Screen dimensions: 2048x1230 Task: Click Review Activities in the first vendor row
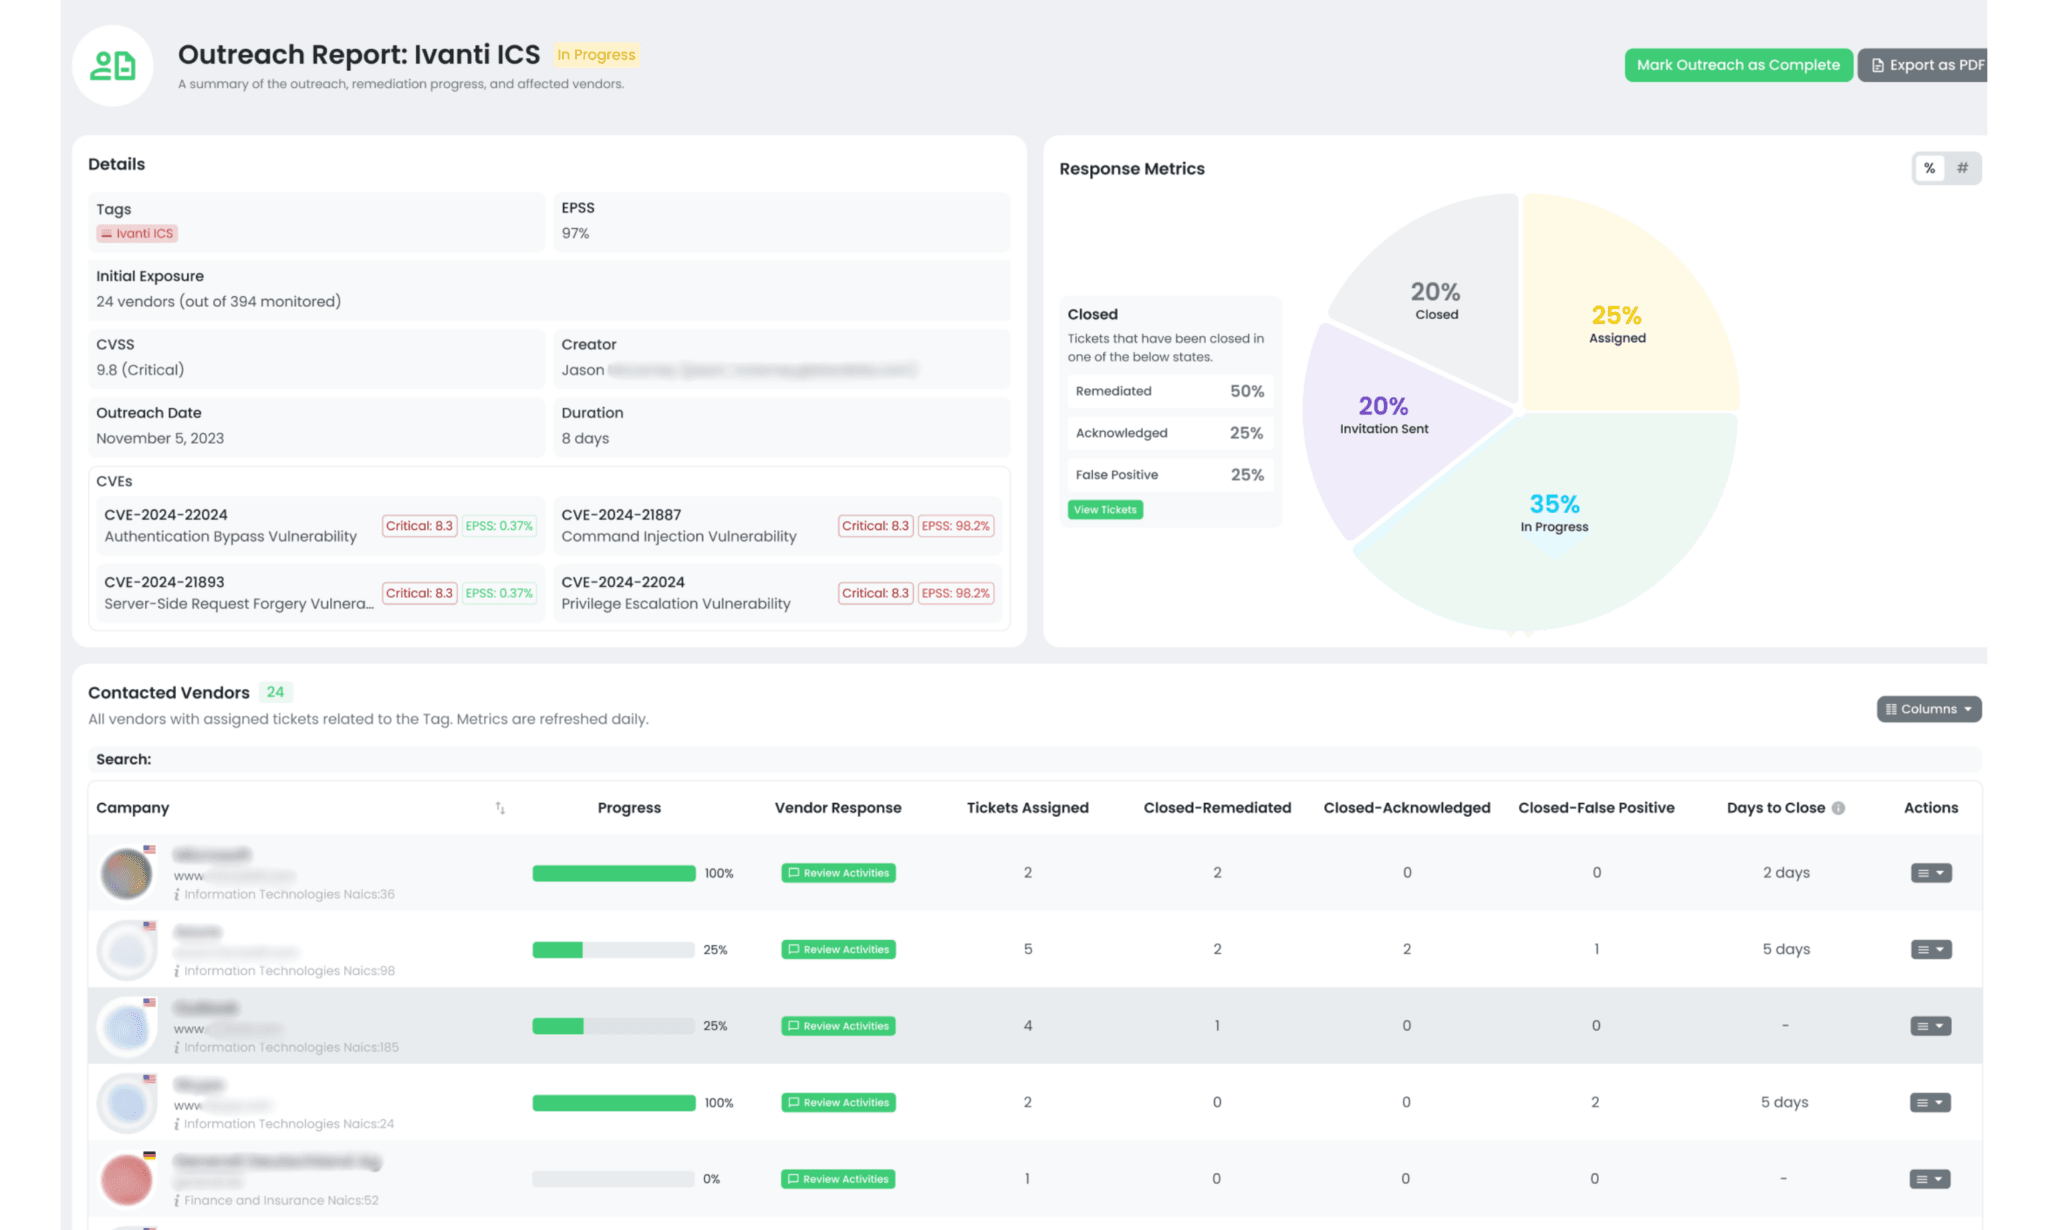[838, 873]
